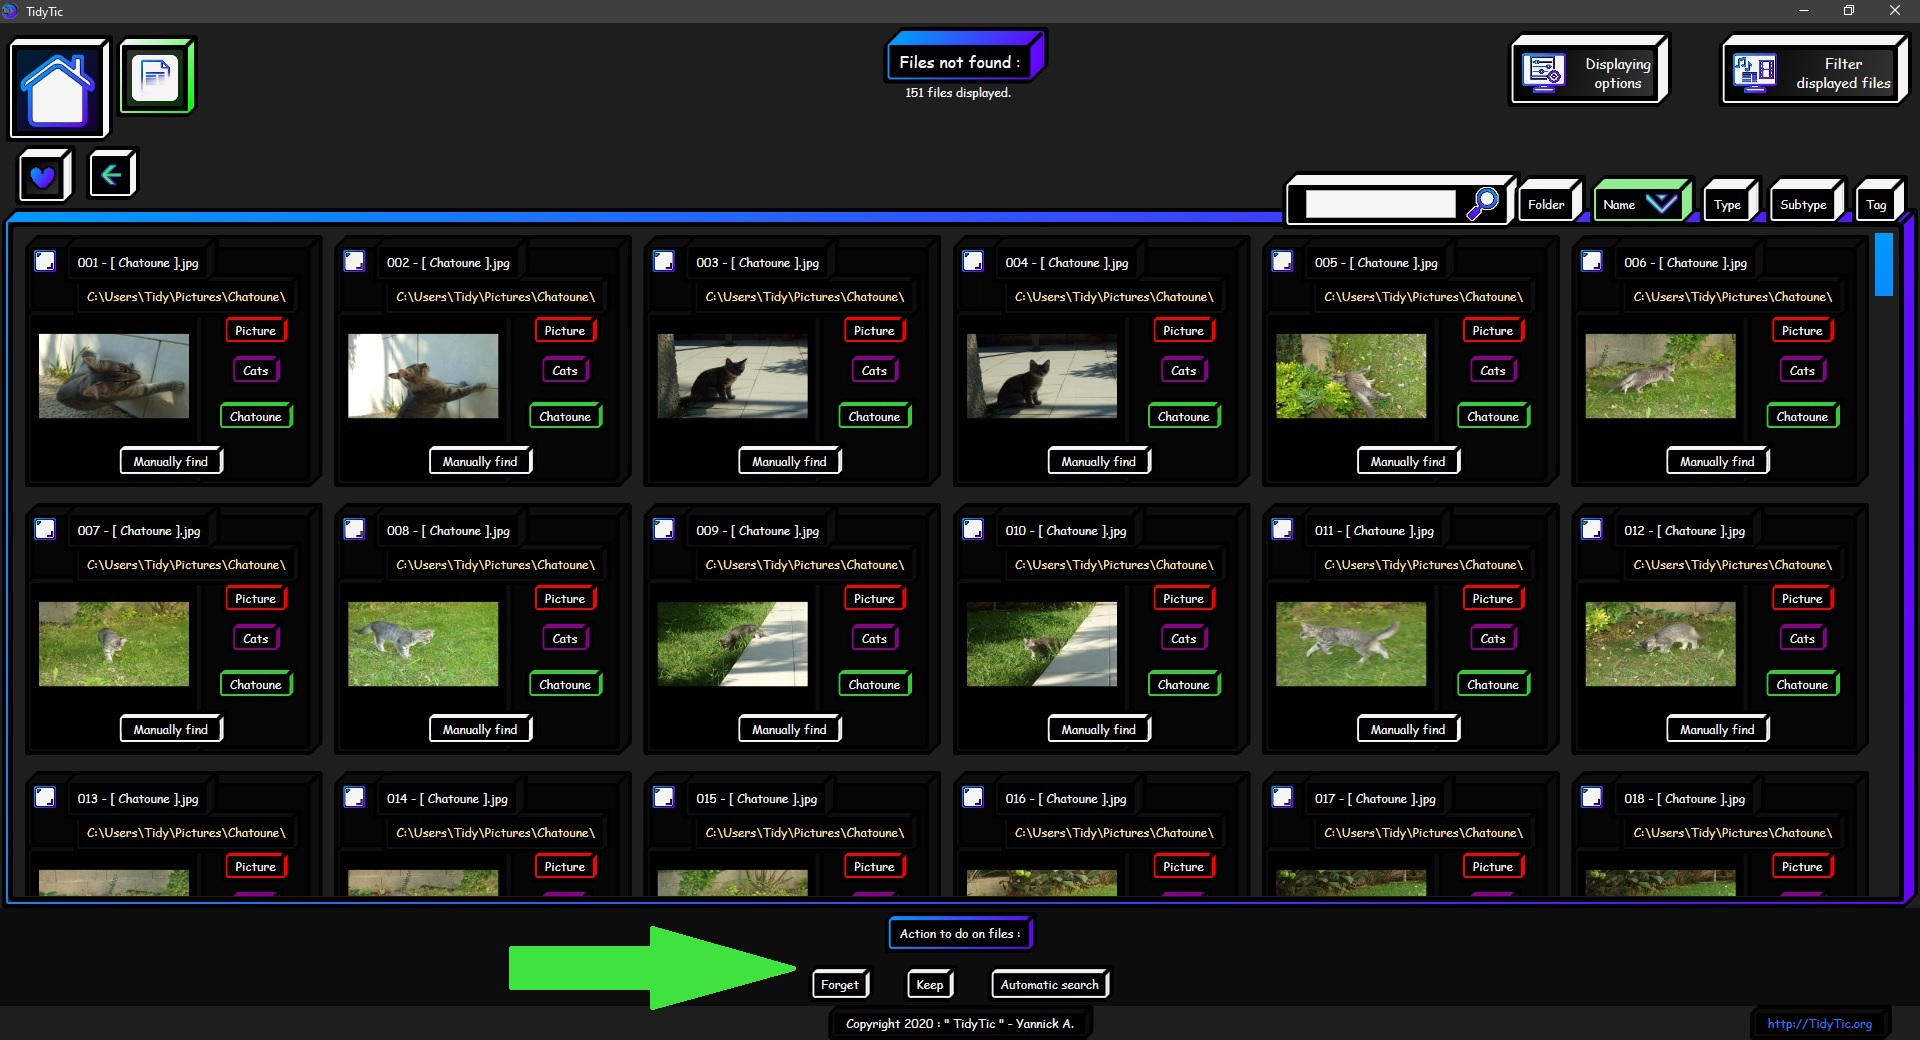Manually find file 007 - [ Chatoune ].jpg

[171, 729]
